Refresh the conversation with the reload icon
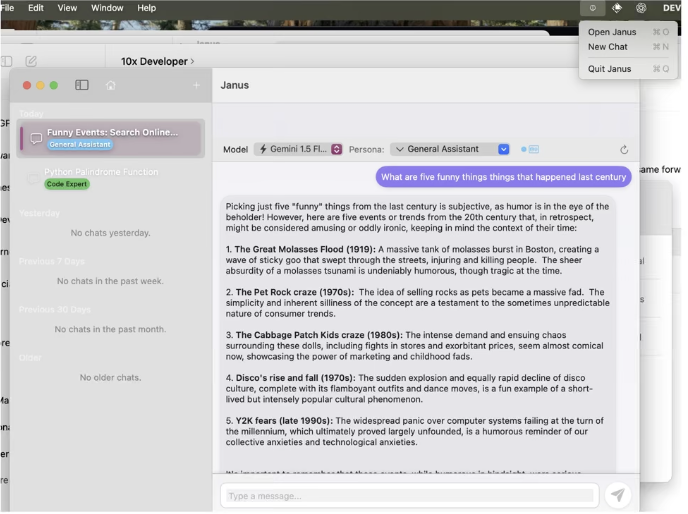 pos(624,150)
